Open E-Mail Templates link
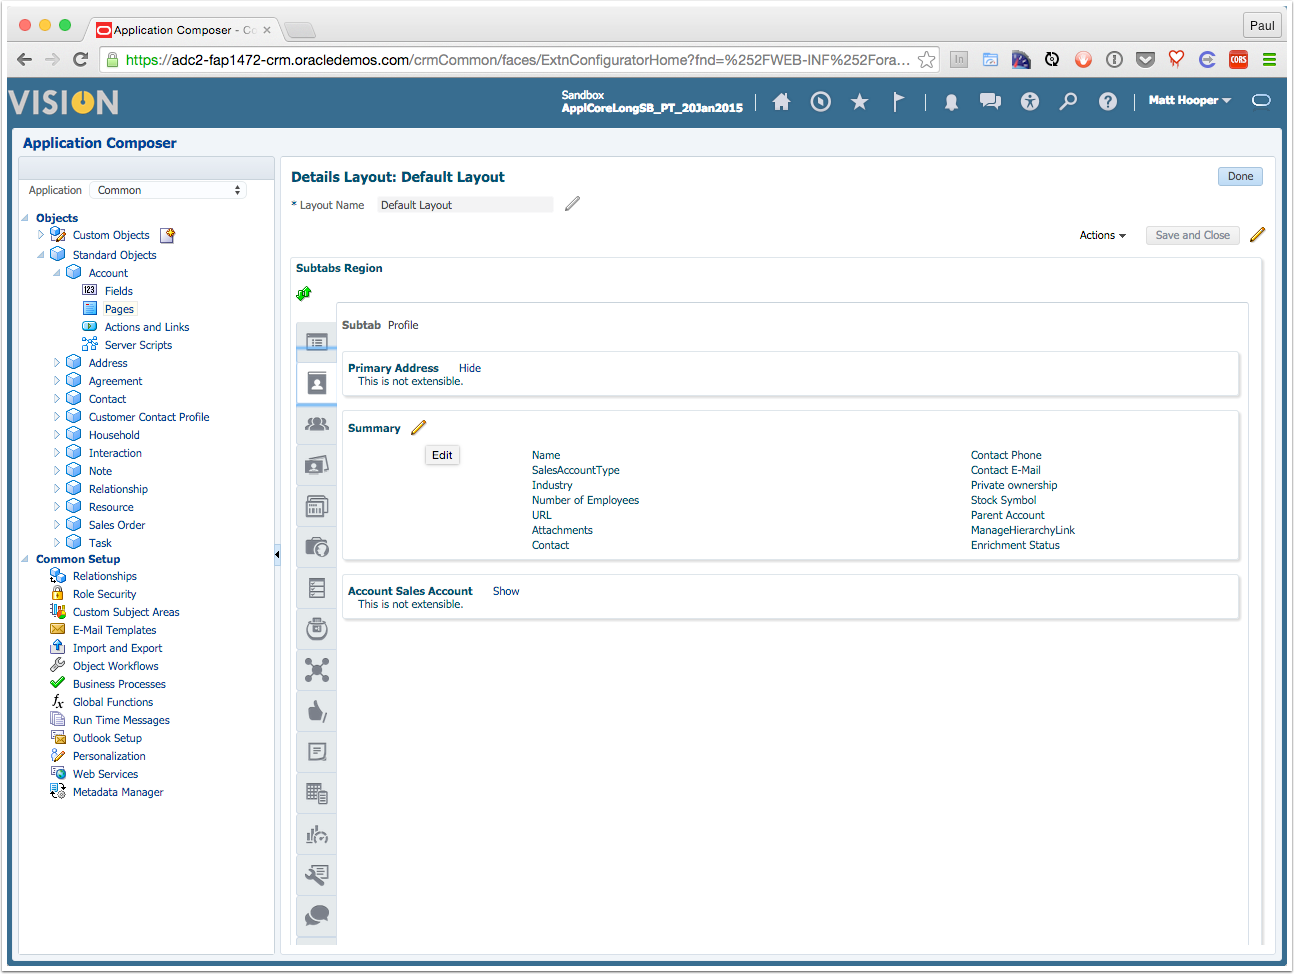Viewport: 1294px width, 974px height. coord(114,630)
